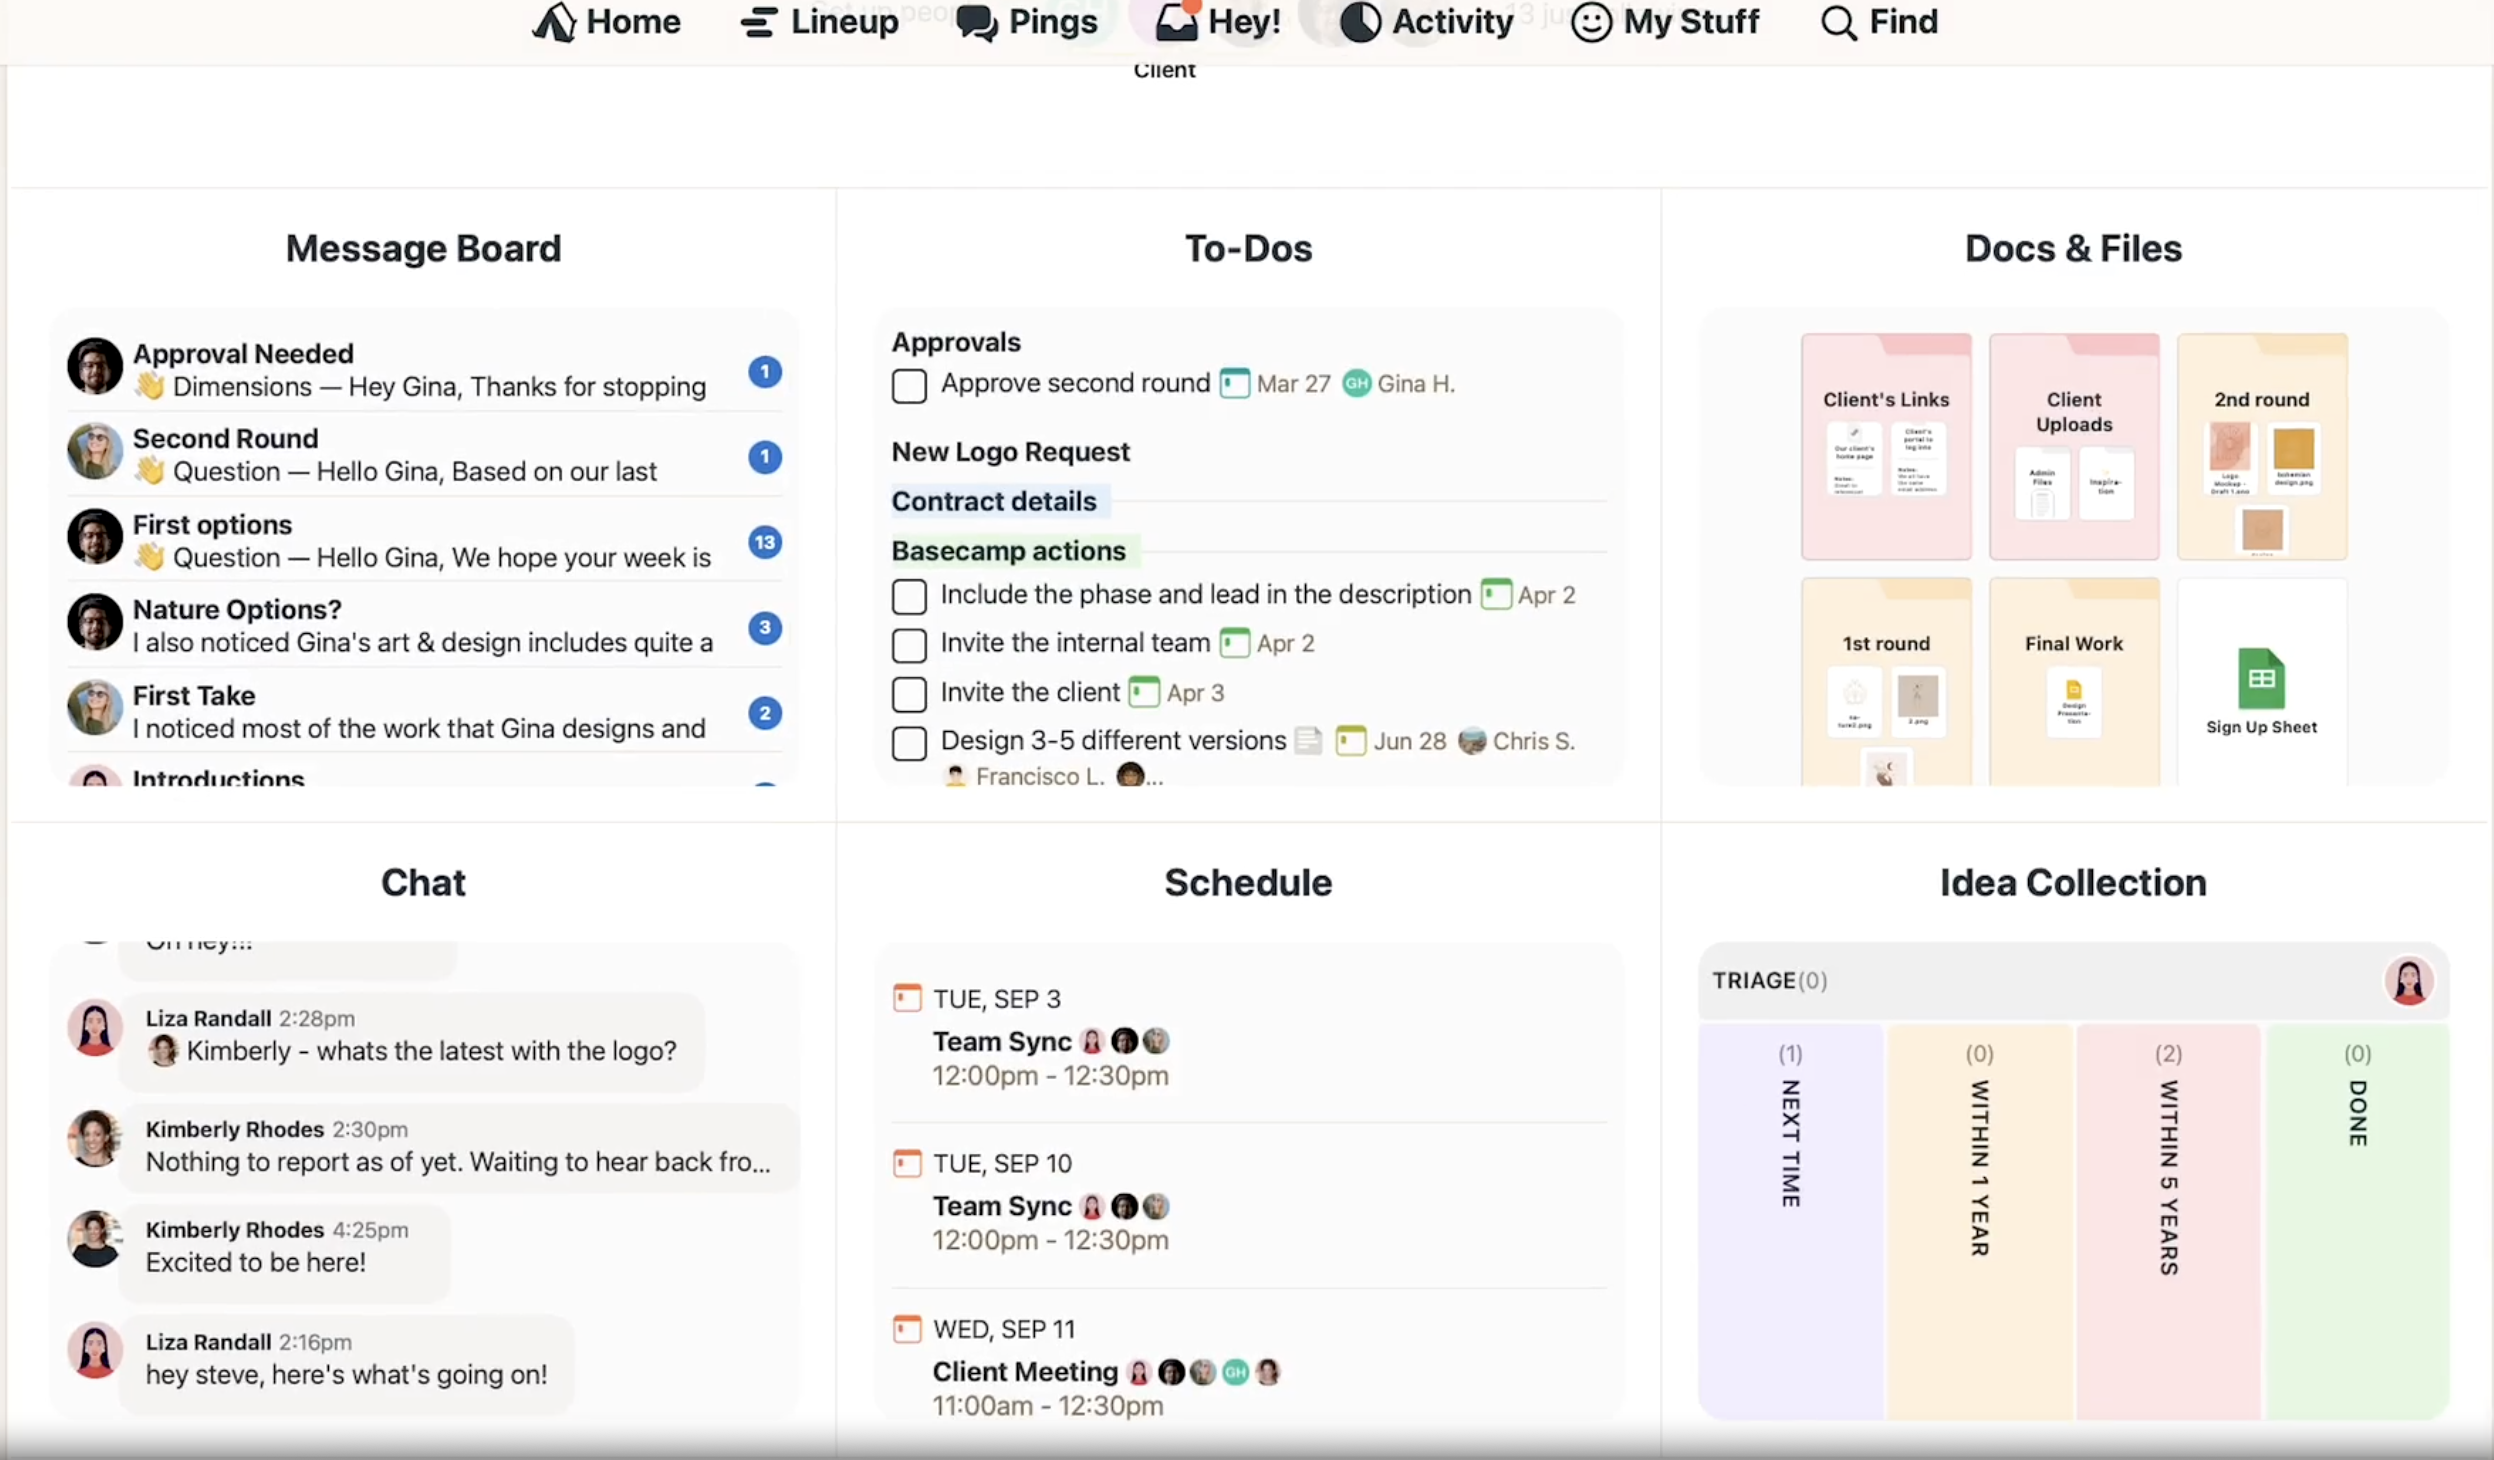Screen dimensions: 2494x1460
Task: Click Chris S.'s avatar on the design to-do
Action: [1472, 741]
